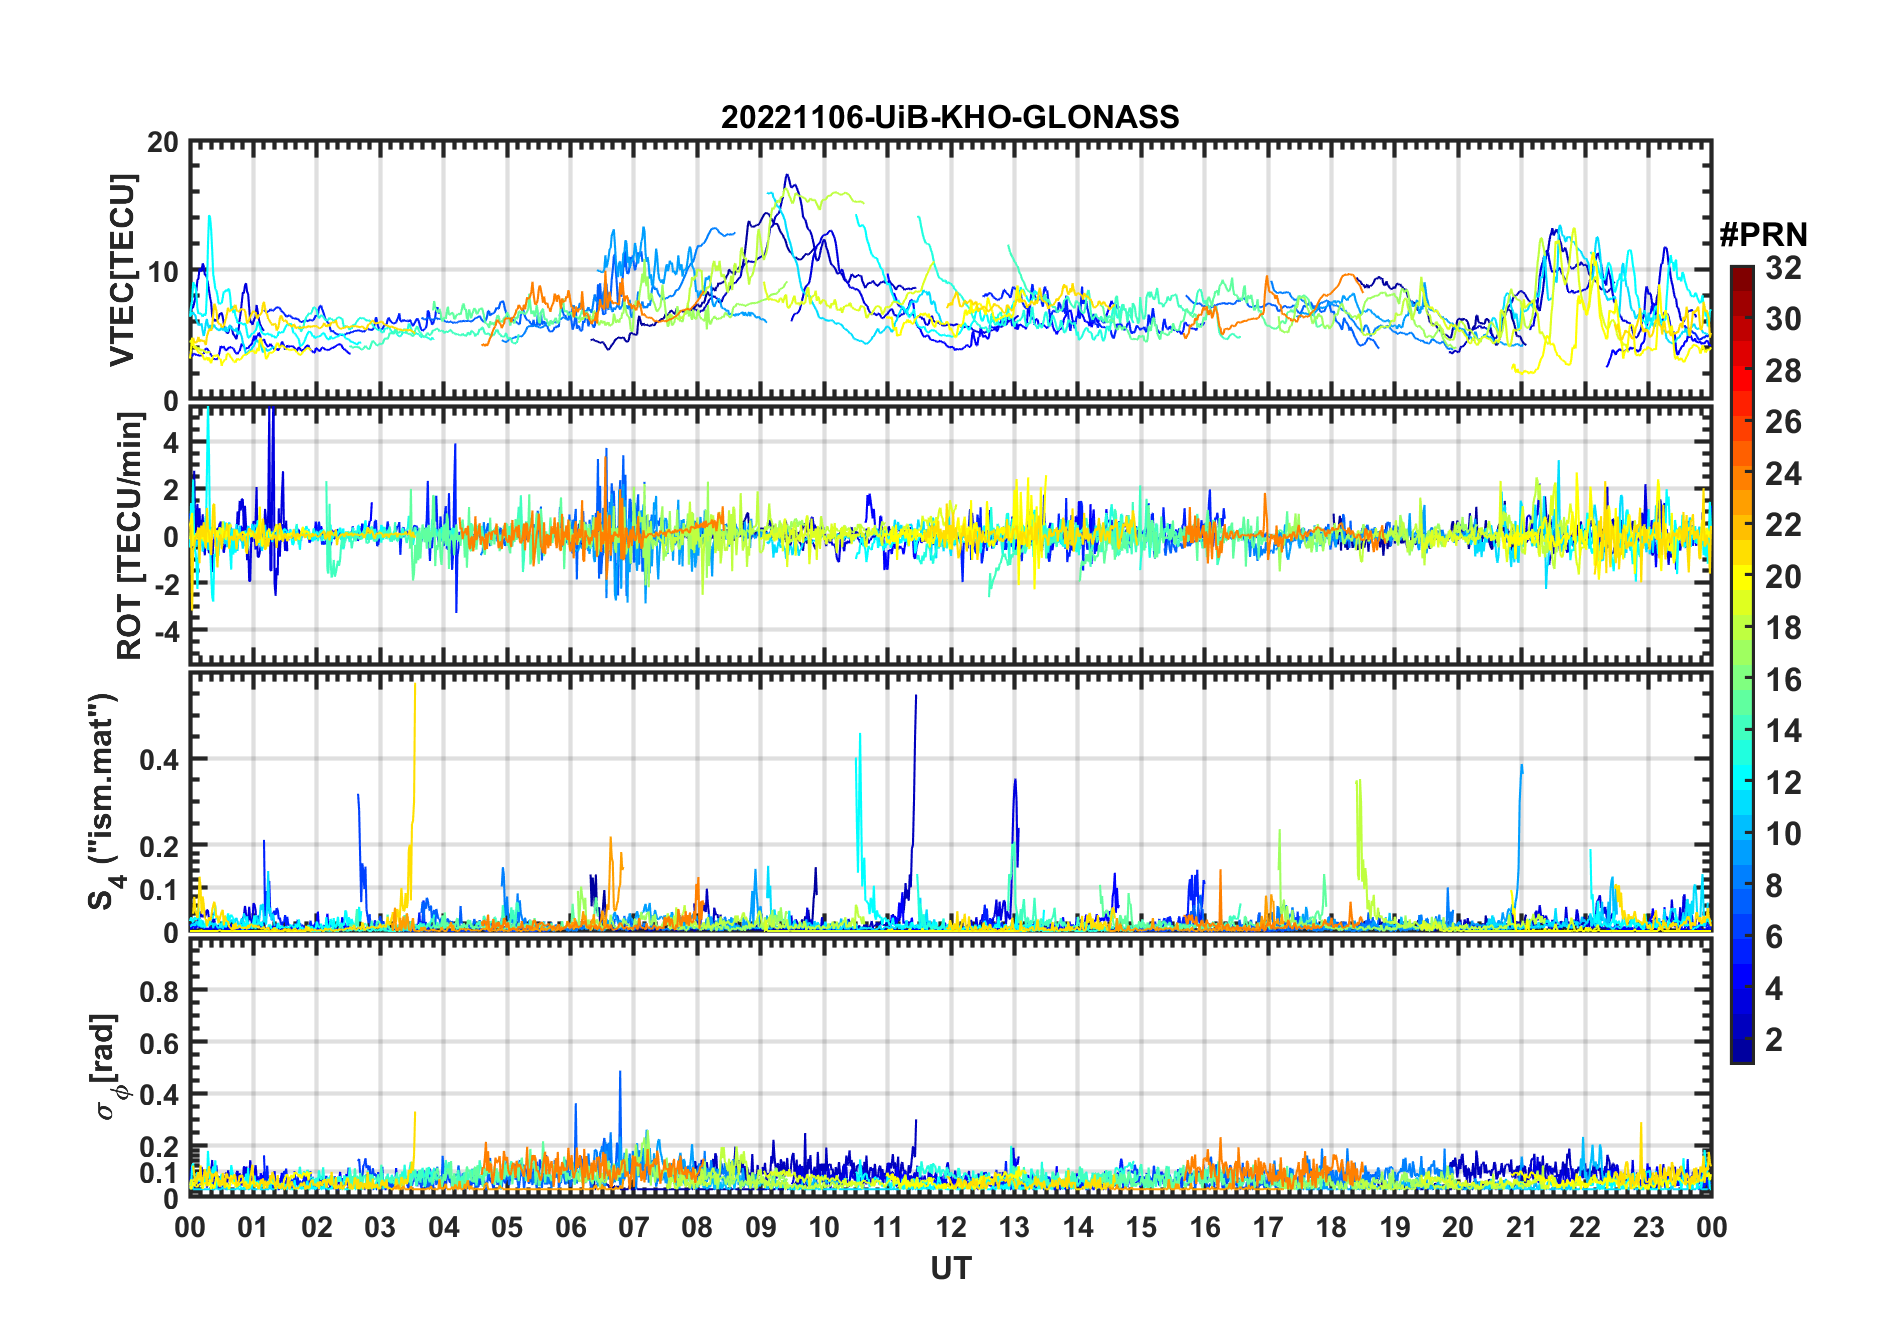The height and width of the screenshot is (1330, 1902).
Task: Click colorbar tick label "12"
Action: click(x=1783, y=783)
